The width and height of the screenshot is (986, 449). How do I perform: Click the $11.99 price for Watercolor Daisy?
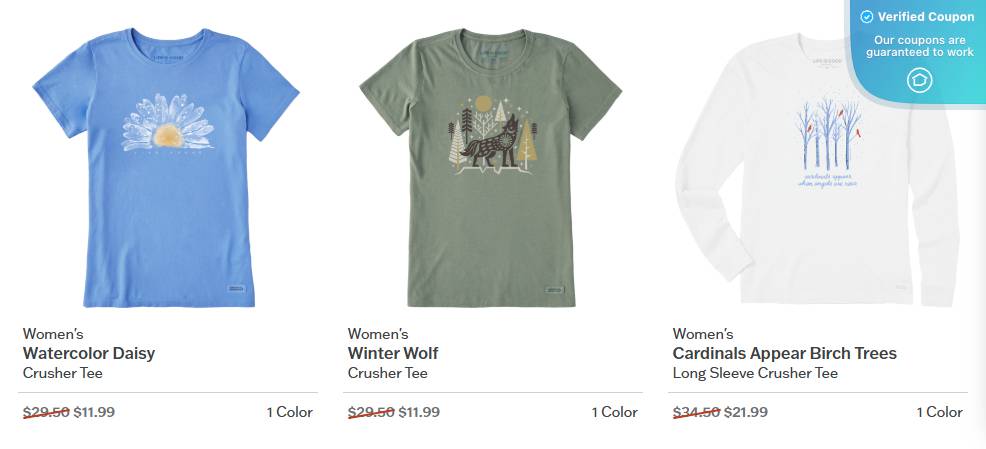(94, 411)
